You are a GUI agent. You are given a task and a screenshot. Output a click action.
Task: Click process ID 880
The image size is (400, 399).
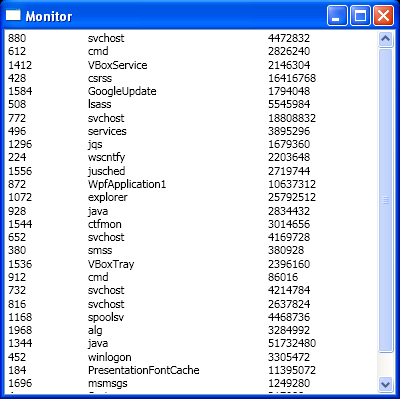click(x=17, y=38)
